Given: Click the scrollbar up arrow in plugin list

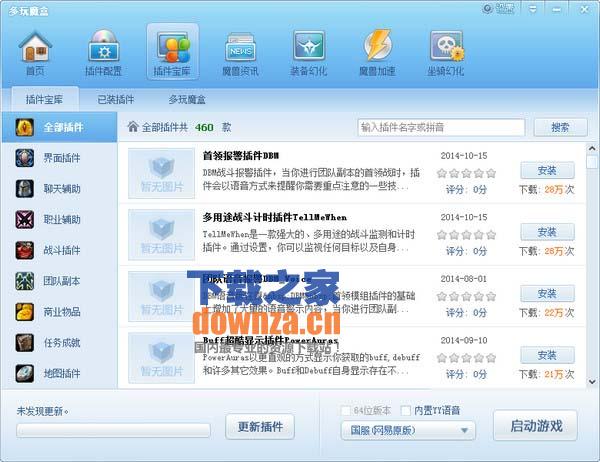Looking at the screenshot, I should click(x=592, y=149).
